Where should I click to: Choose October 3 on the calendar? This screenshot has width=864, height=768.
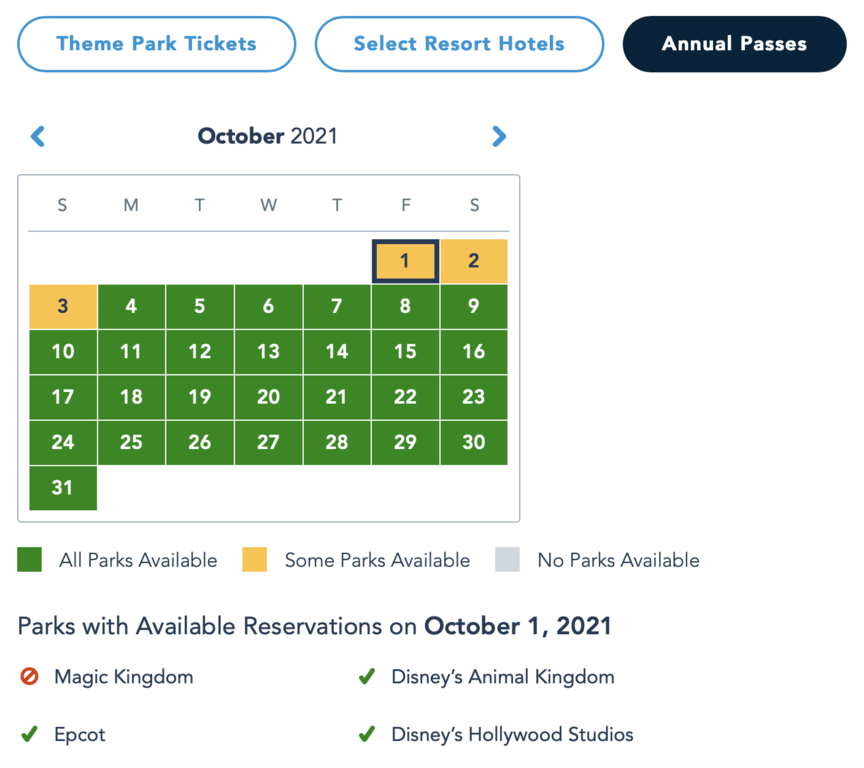63,307
